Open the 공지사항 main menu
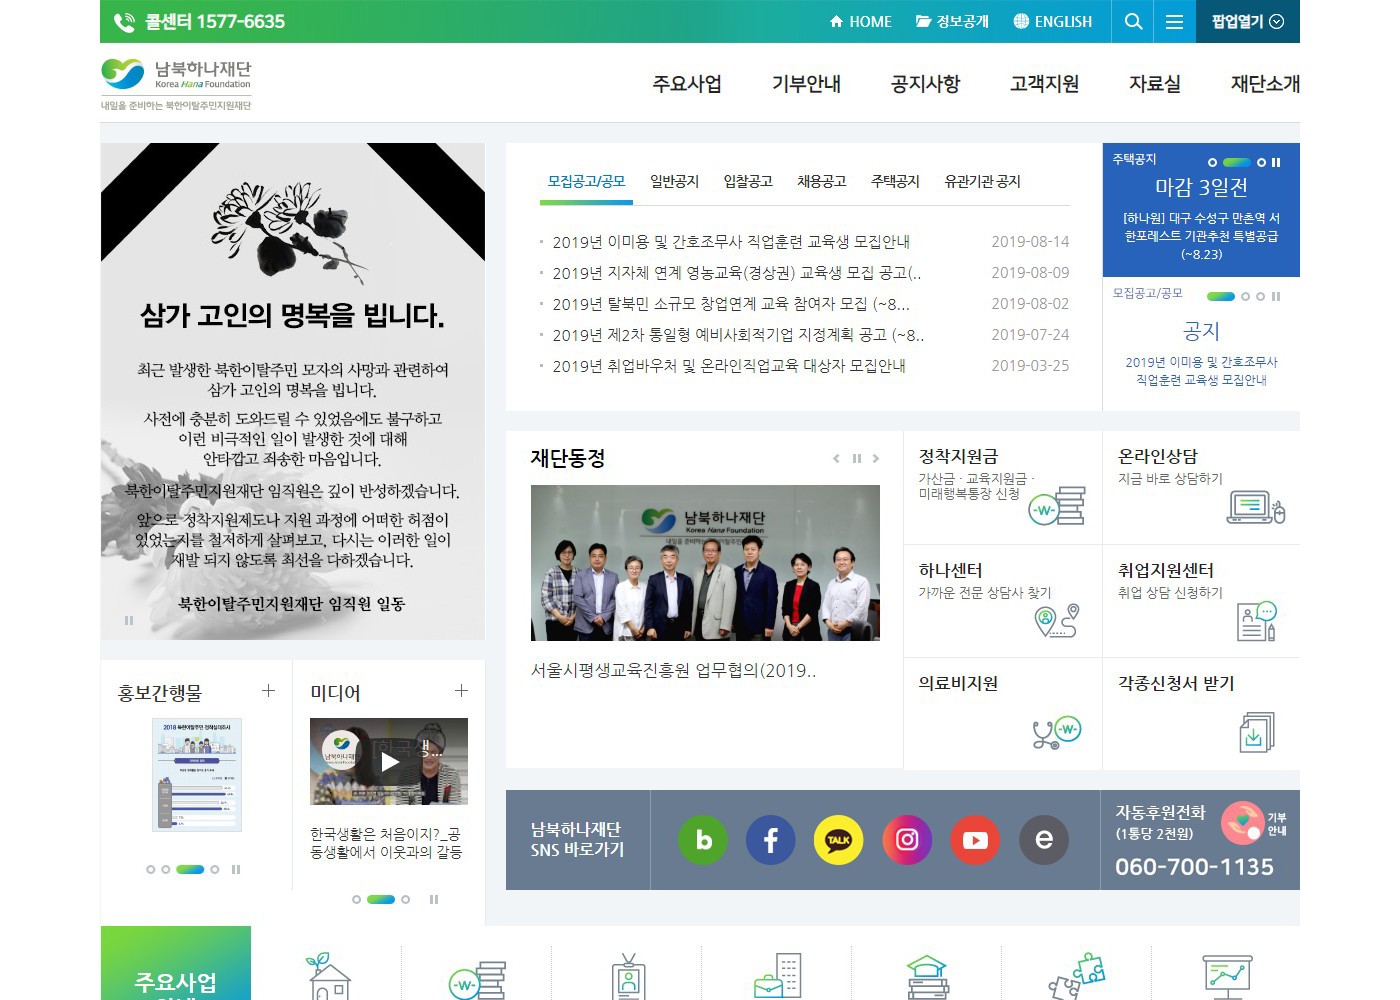 pyautogui.click(x=925, y=84)
